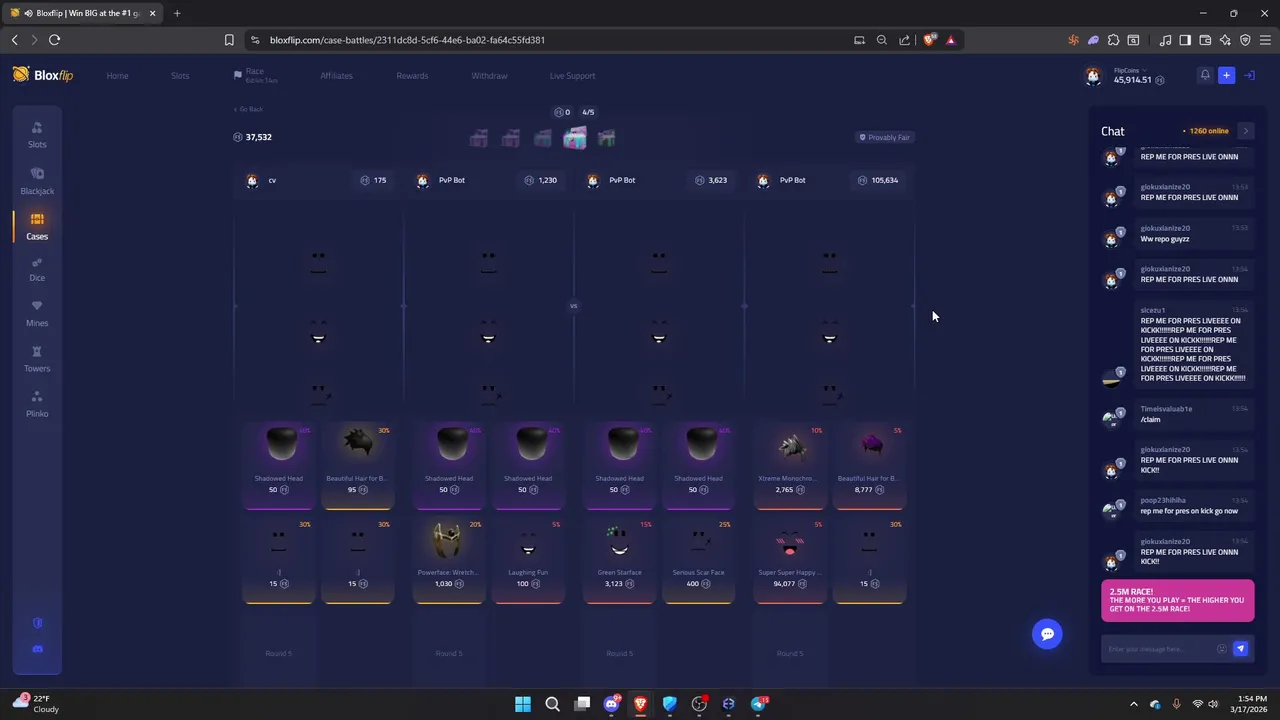Click the Green Starface item card 3,123

(619, 560)
